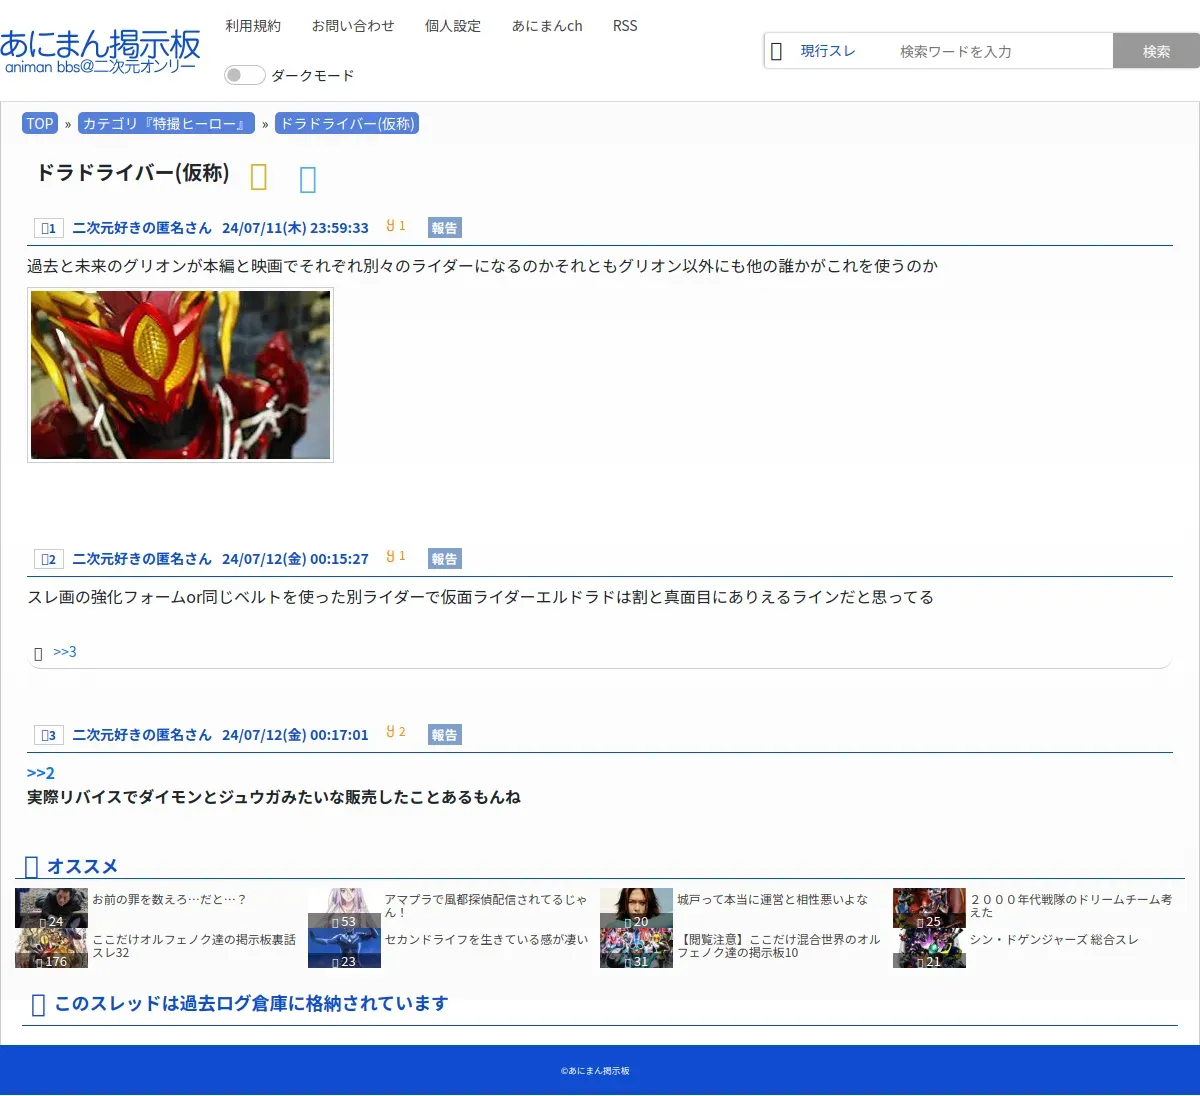Open the 現行スレ search scope dropdown
Image resolution: width=1200 pixels, height=1096 pixels.
(828, 51)
